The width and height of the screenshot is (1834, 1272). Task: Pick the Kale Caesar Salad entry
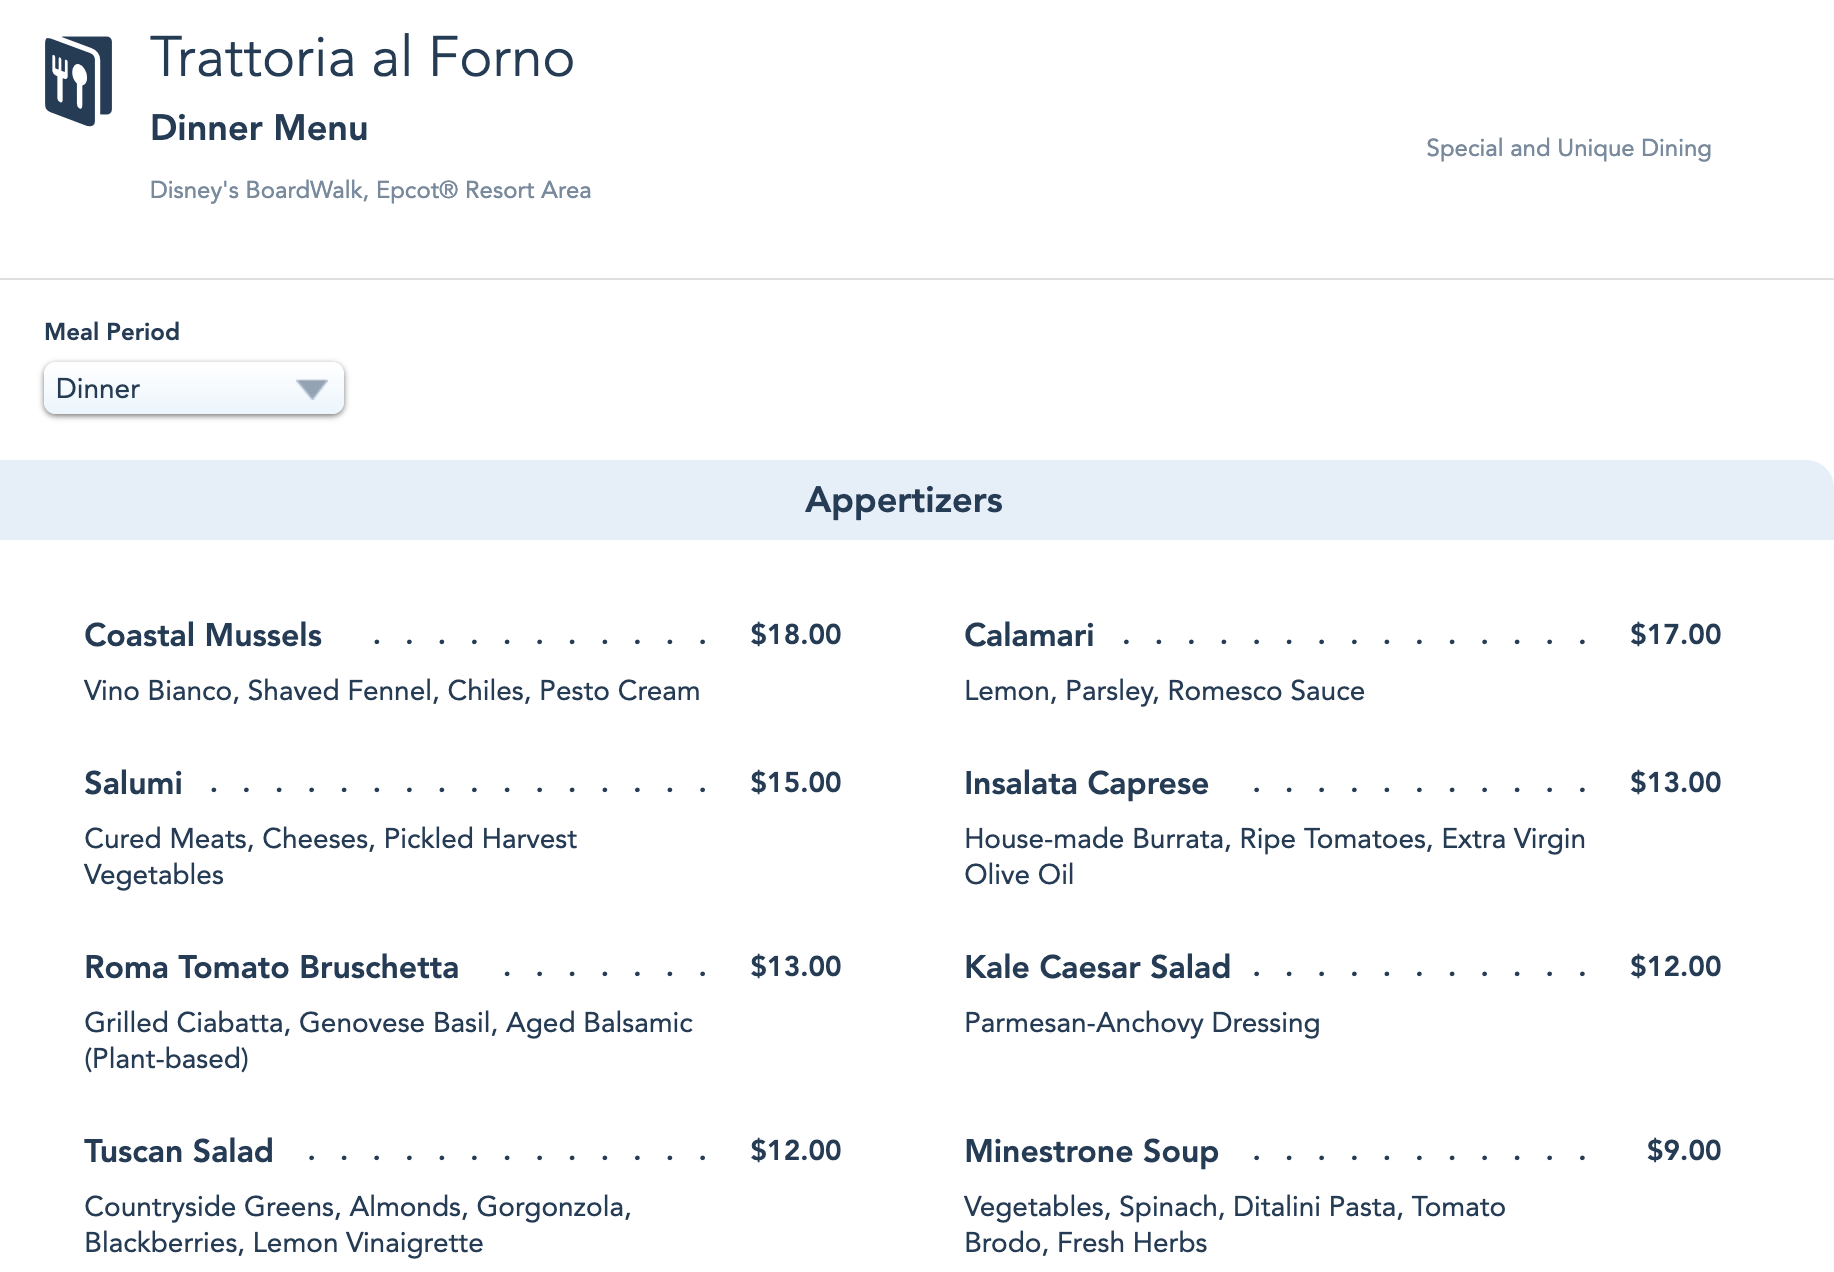click(x=1096, y=967)
